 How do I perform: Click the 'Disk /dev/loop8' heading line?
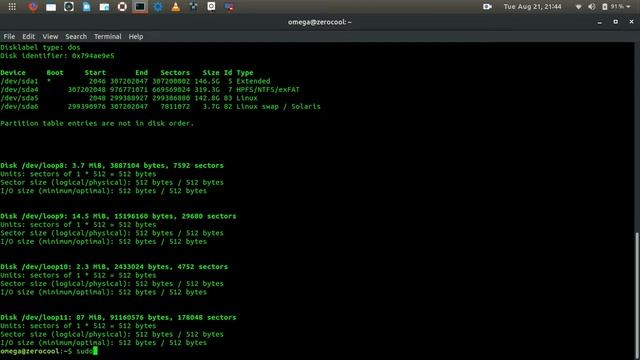click(x=112, y=166)
